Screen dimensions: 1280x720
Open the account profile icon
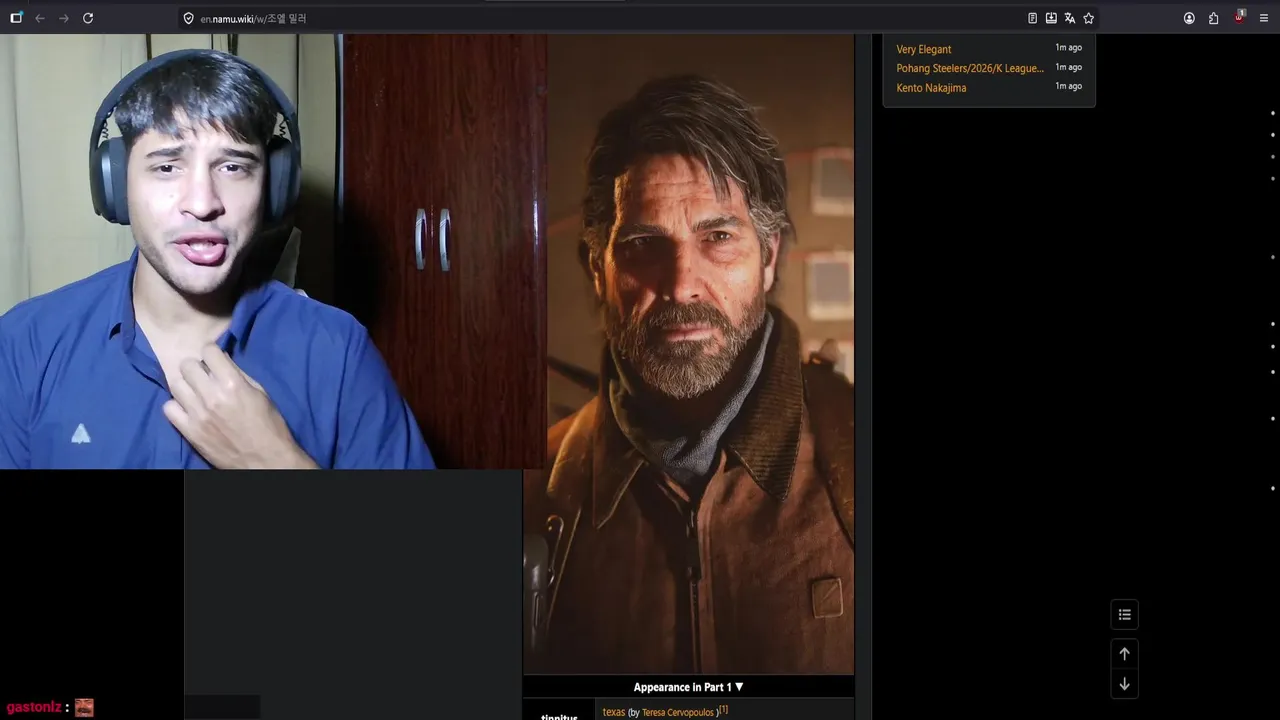pos(1189,18)
